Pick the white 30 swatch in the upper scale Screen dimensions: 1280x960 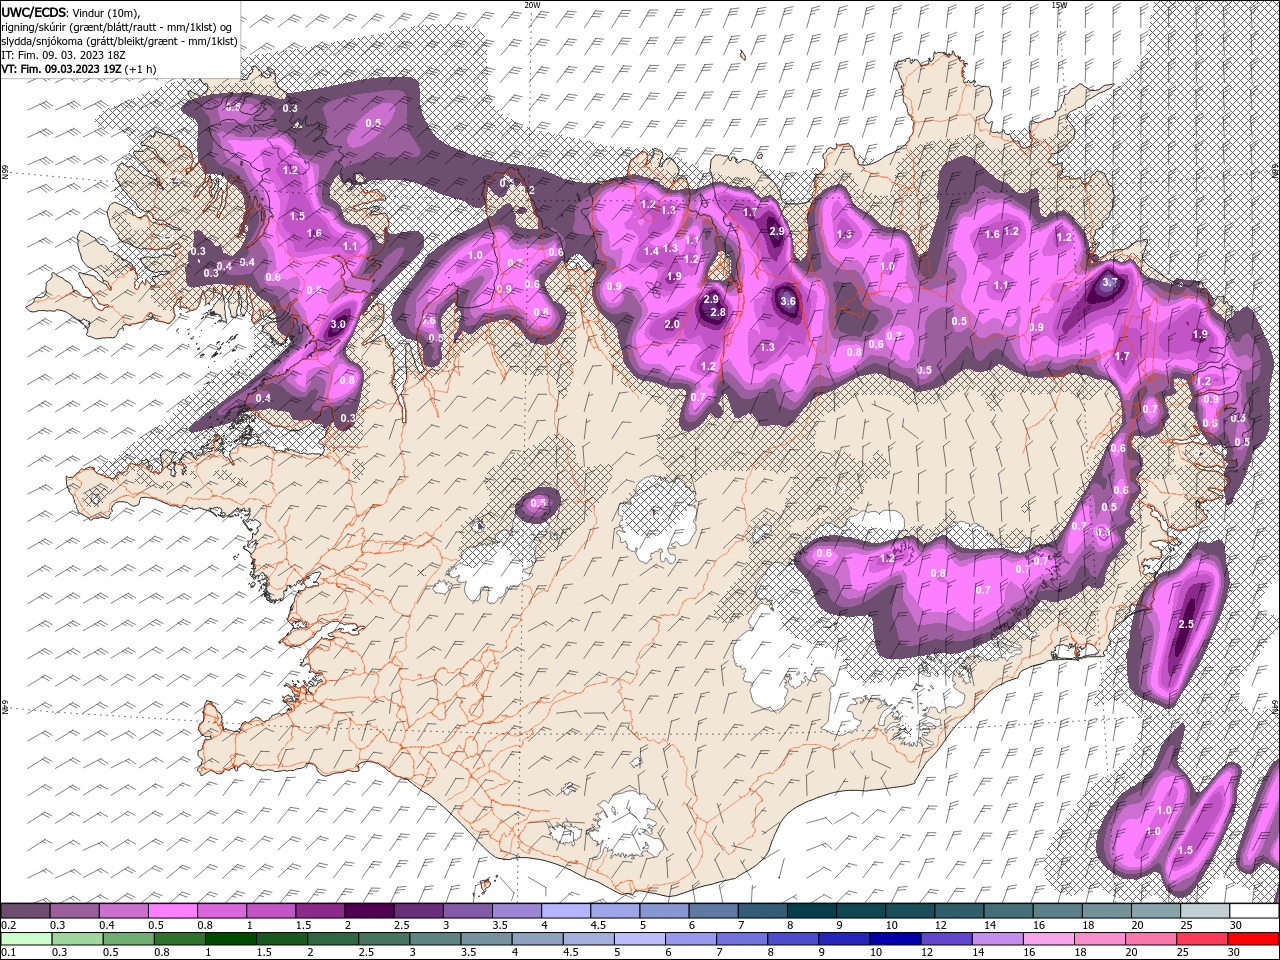1253,911
